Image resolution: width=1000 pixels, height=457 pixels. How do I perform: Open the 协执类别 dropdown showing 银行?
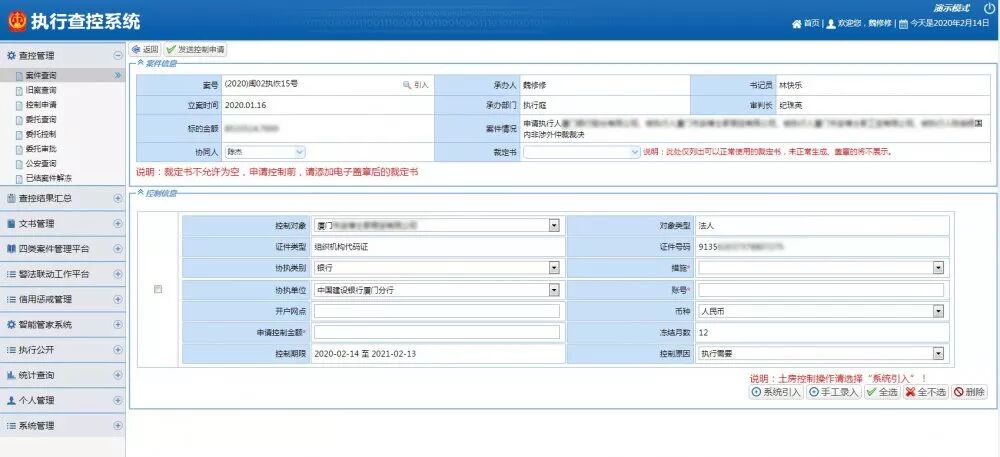[x=437, y=268]
